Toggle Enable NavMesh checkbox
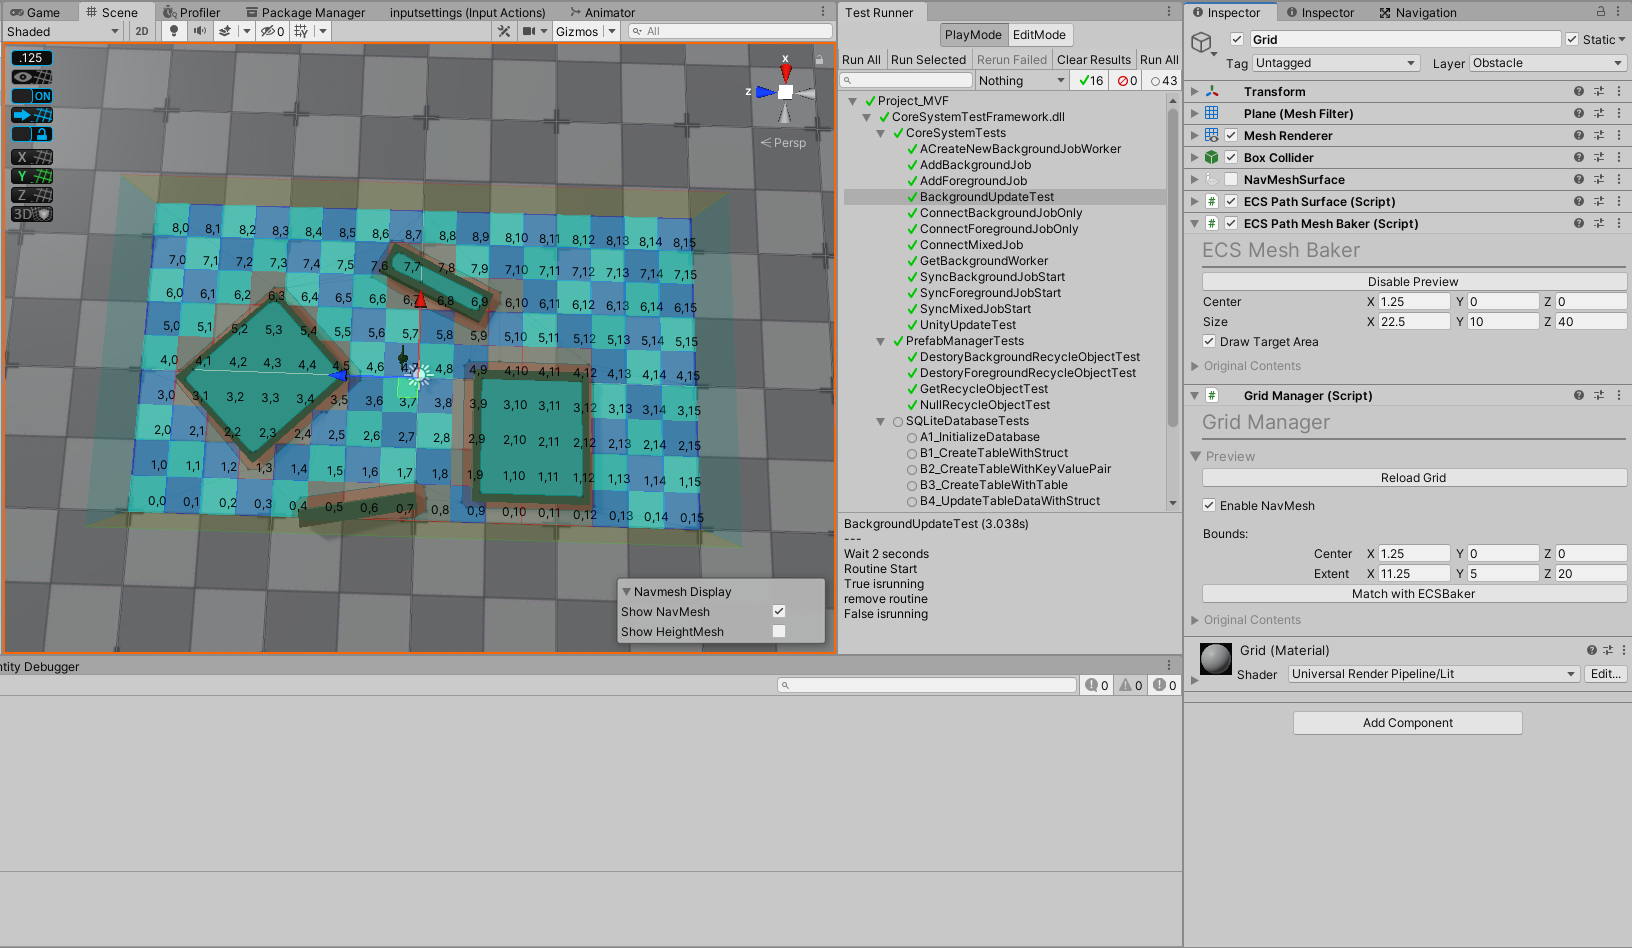Image resolution: width=1632 pixels, height=948 pixels. click(x=1209, y=505)
